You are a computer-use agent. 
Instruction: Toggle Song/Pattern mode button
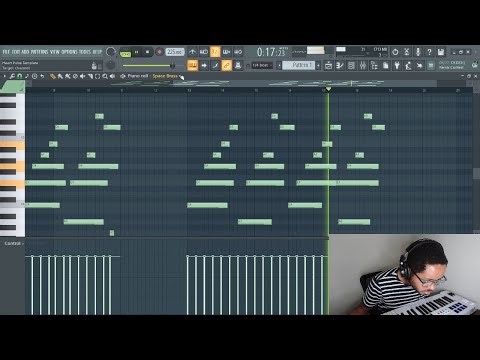[x=125, y=53]
